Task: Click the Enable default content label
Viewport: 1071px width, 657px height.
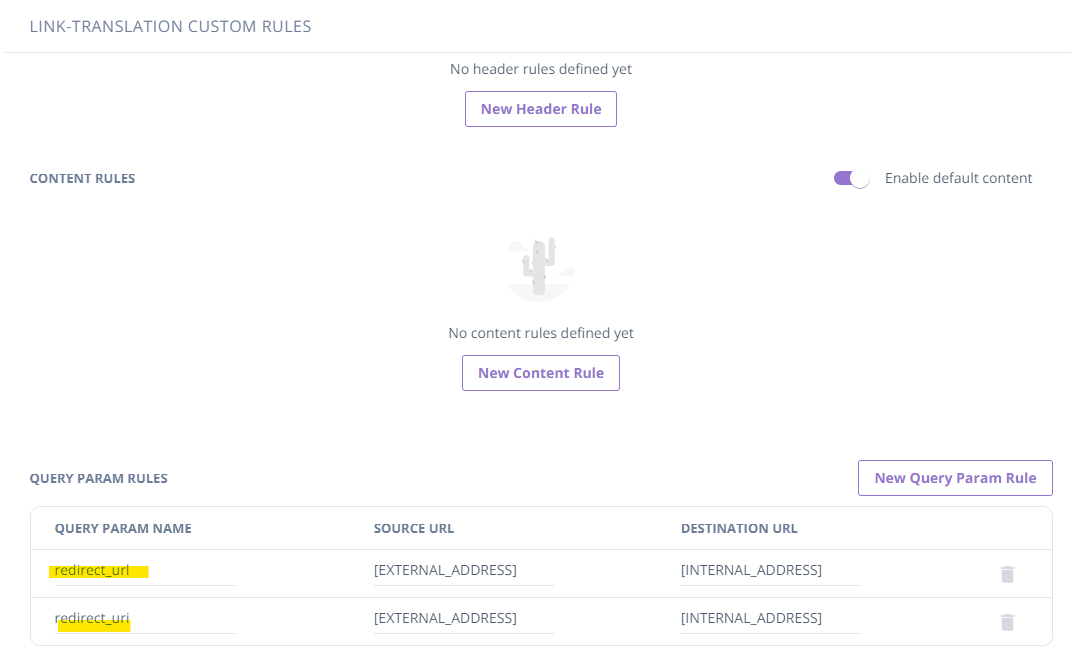Action: point(958,178)
